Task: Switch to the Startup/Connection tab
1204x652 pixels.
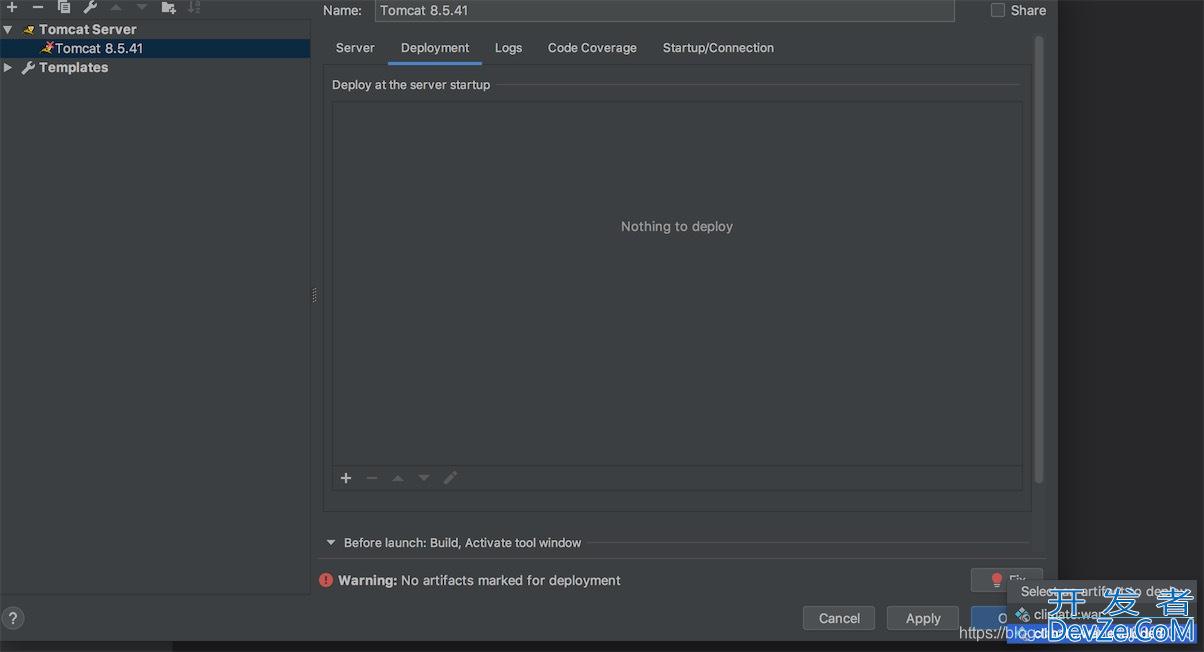Action: 718,48
